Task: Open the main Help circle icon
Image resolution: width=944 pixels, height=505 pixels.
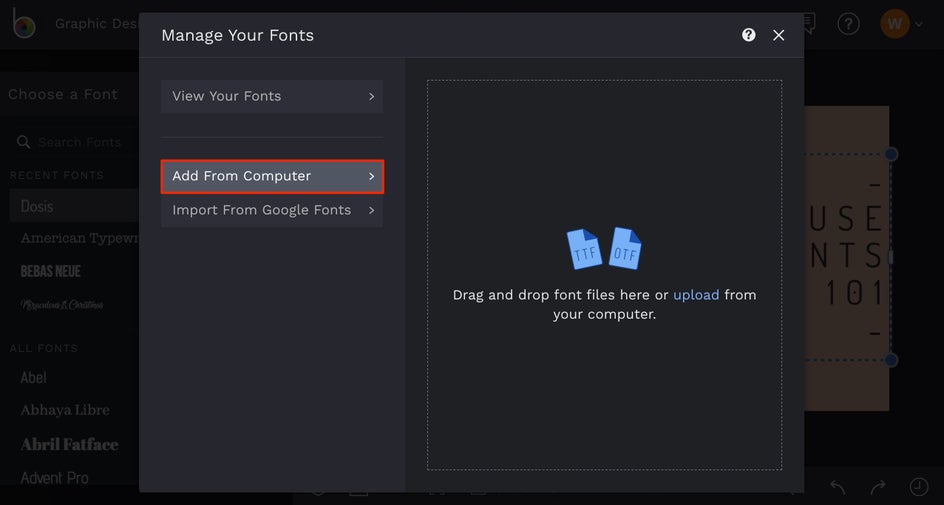Action: tap(848, 23)
